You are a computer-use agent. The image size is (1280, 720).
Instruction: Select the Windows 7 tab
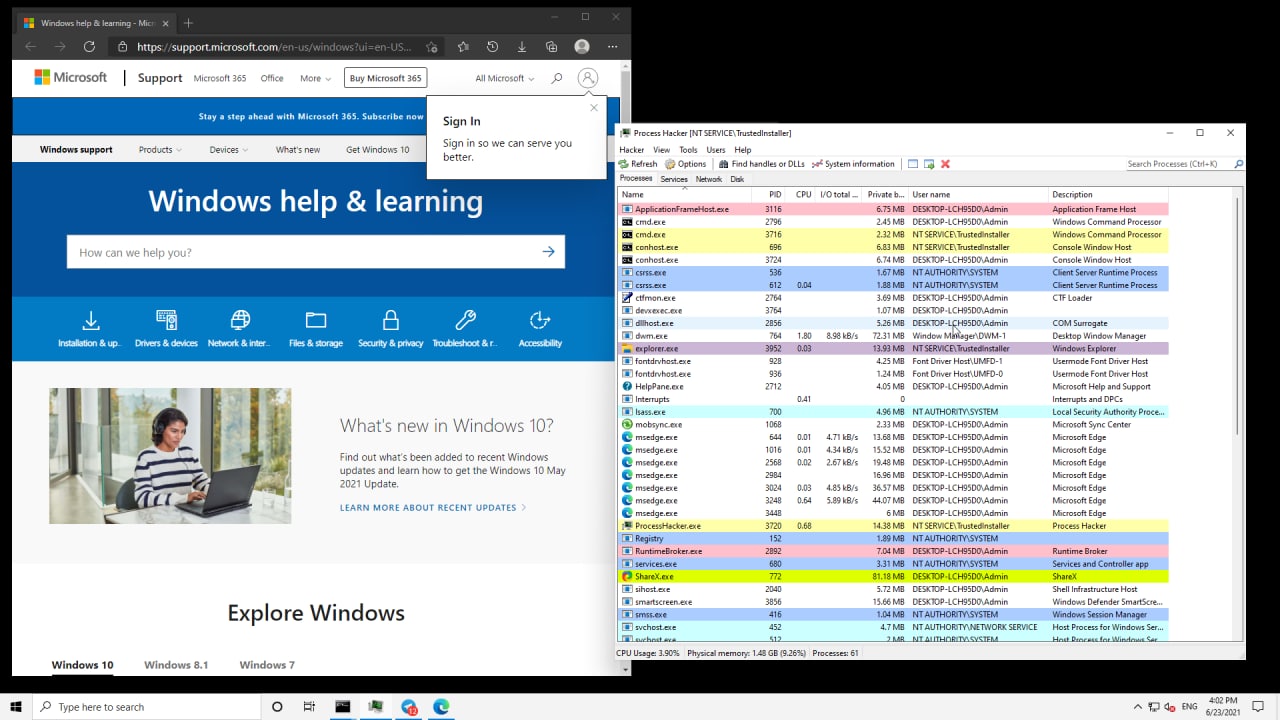point(267,665)
